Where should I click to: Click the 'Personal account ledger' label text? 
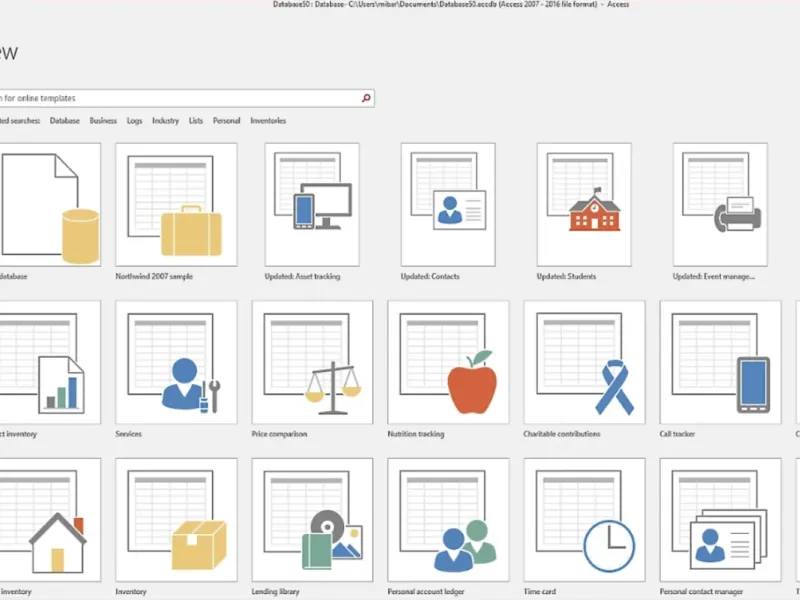[x=426, y=592]
